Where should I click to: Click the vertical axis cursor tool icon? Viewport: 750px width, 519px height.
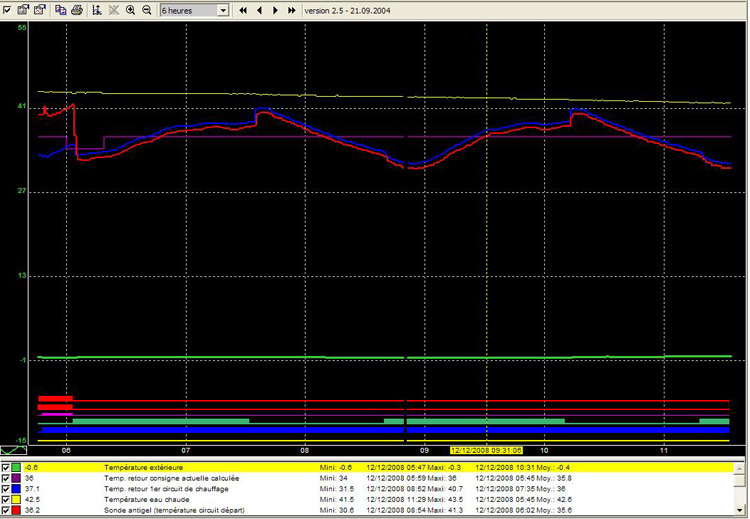tap(96, 9)
